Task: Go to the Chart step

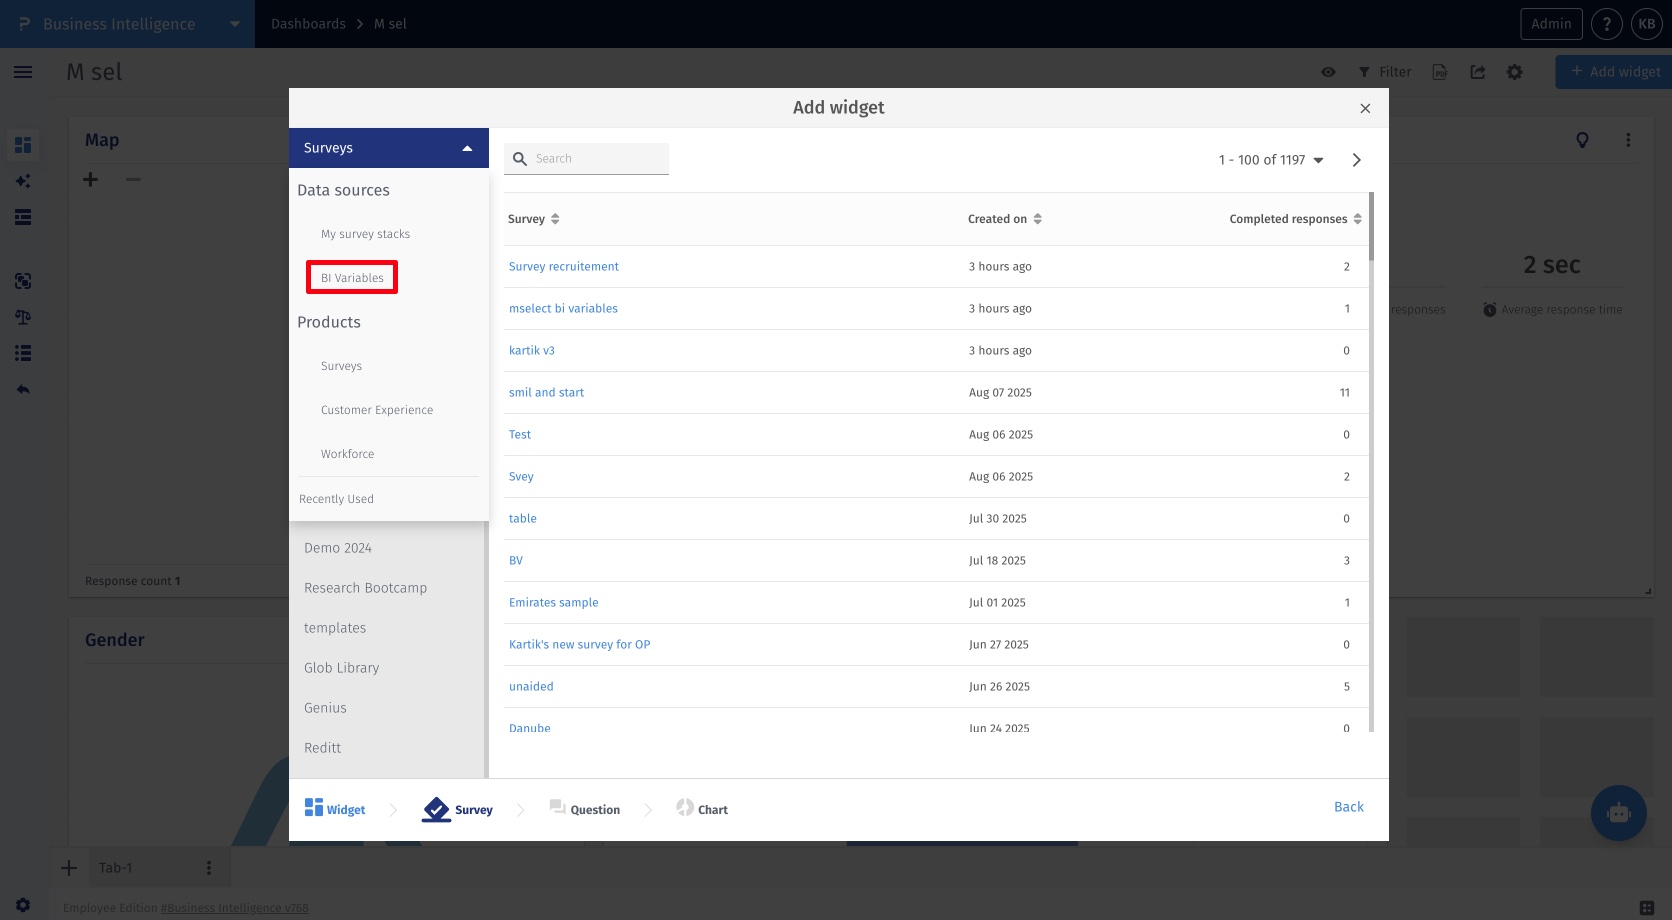Action: pyautogui.click(x=702, y=809)
